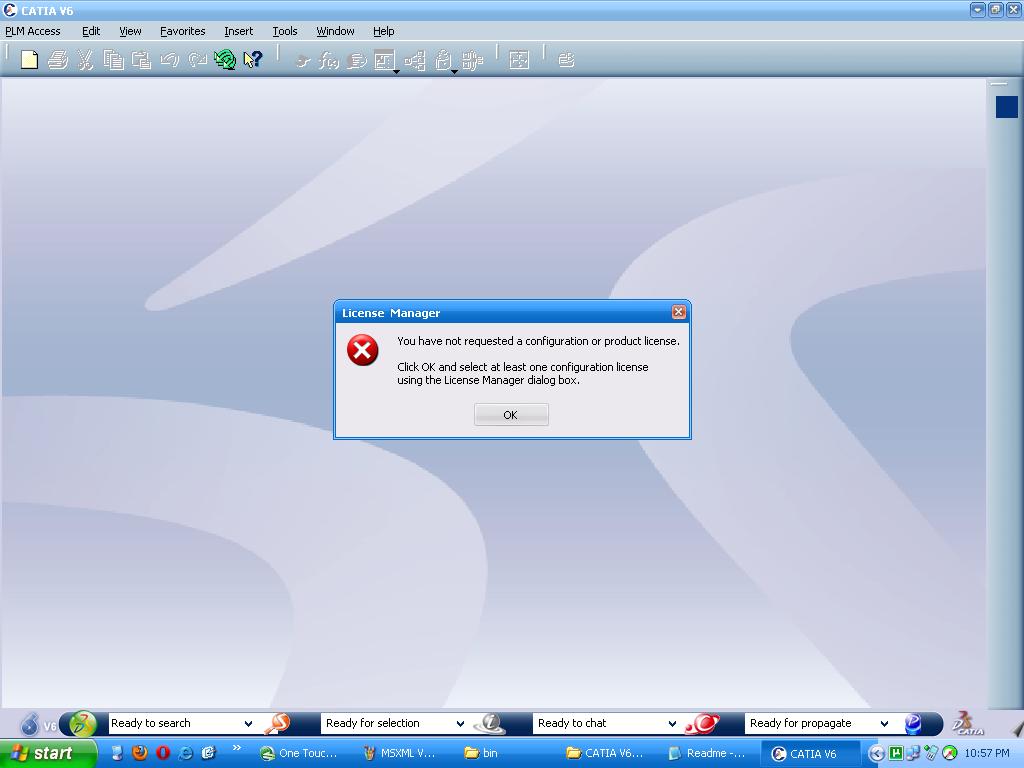Viewport: 1024px width, 768px height.
Task: Click the V6 compass icon at bottom-left
Action: 30,724
